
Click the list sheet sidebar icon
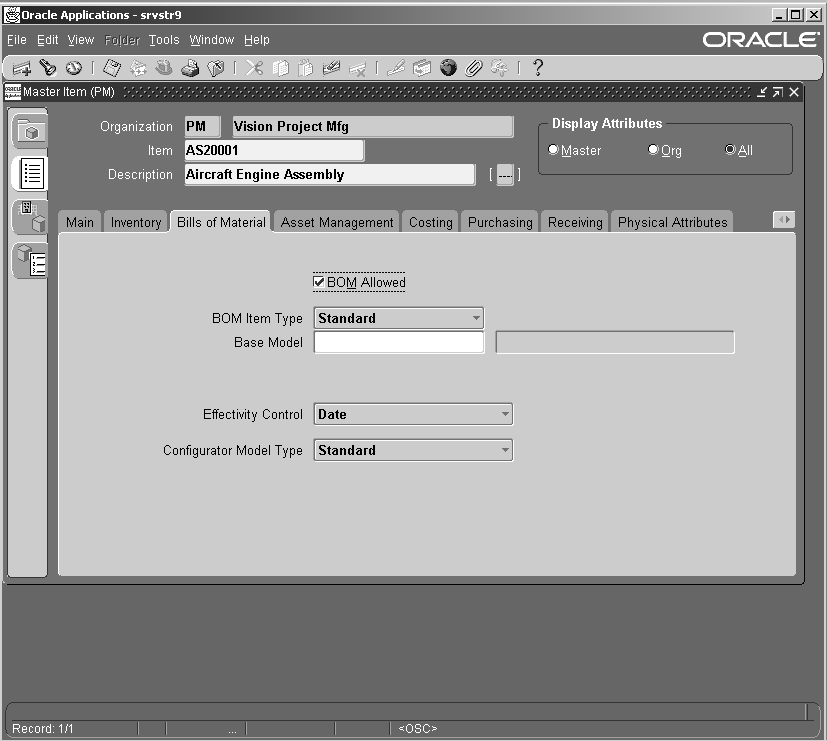(31, 174)
